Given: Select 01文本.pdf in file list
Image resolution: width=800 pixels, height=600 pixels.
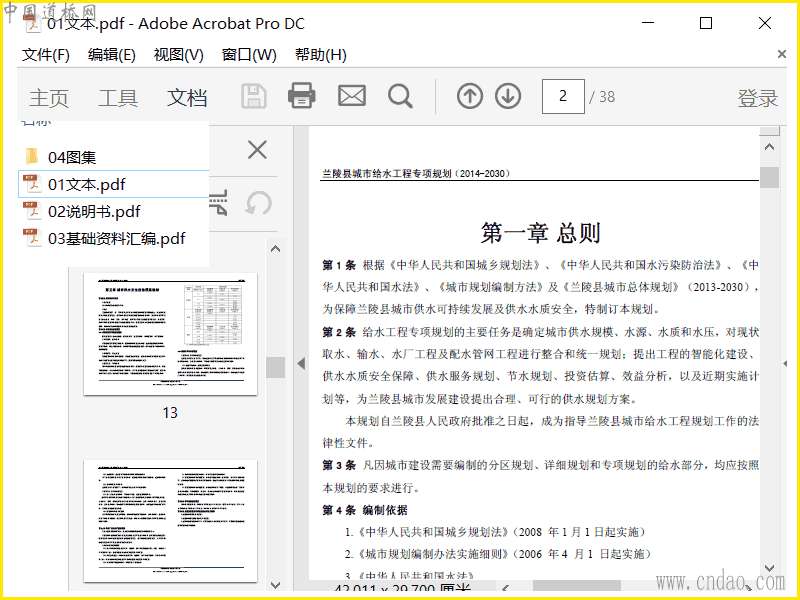Looking at the screenshot, I should (x=113, y=184).
